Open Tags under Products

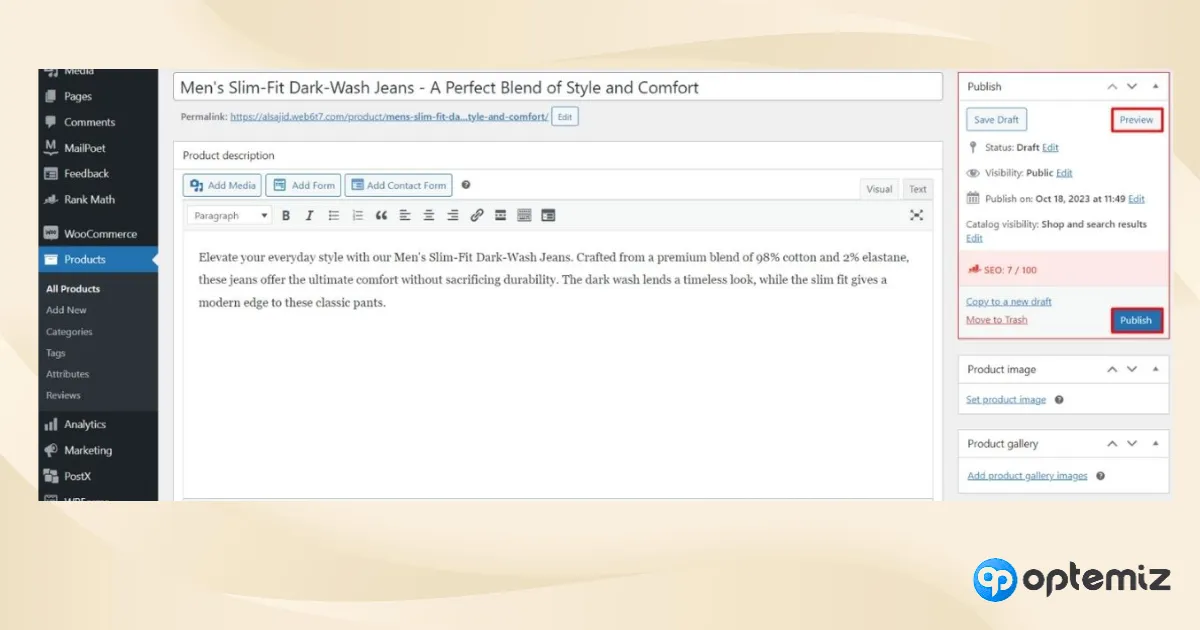tap(56, 353)
